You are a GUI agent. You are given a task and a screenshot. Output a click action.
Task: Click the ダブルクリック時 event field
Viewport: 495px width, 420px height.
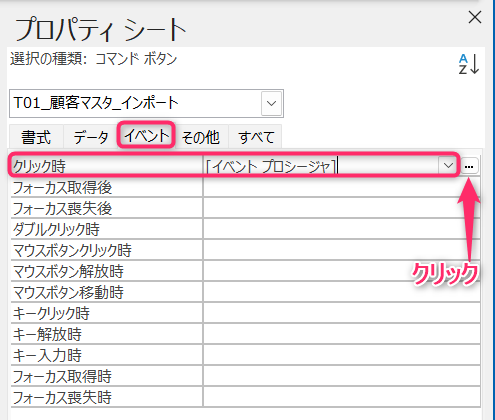click(x=342, y=229)
